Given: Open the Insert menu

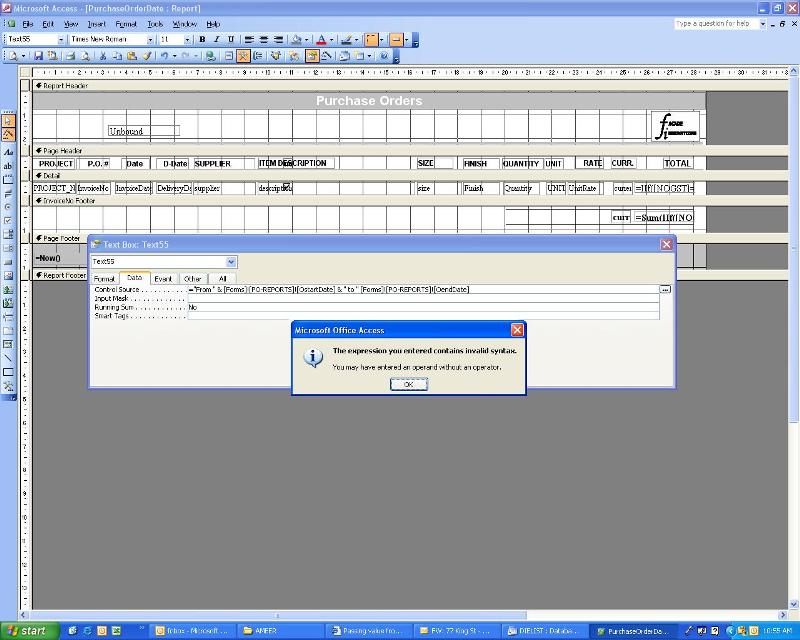Looking at the screenshot, I should point(96,24).
